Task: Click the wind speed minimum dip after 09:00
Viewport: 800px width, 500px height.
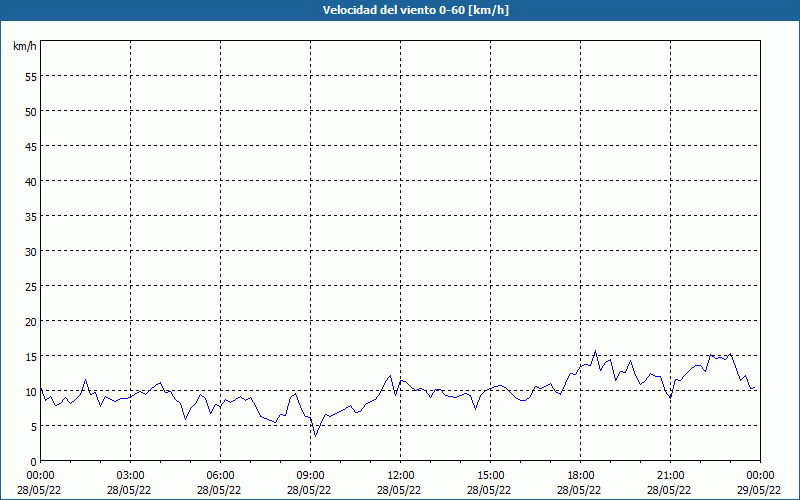Action: (x=315, y=436)
